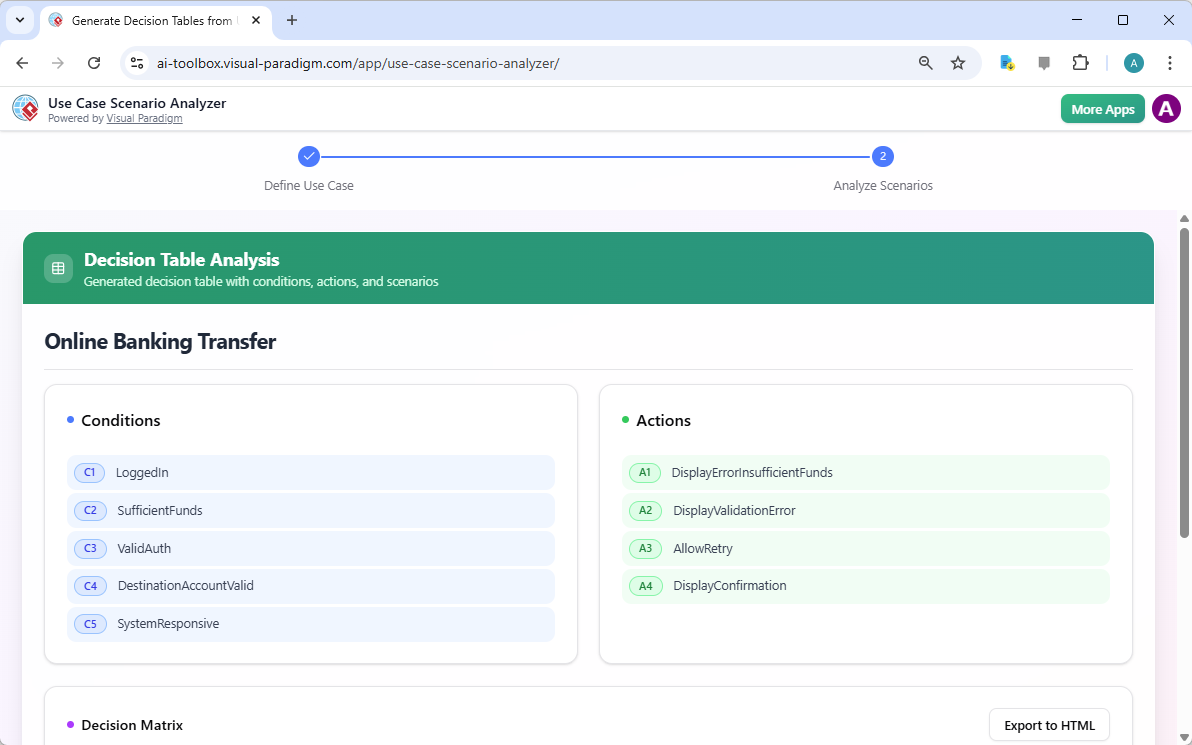1192x745 pixels.
Task: Click the C3 ValidAuth condition badge
Action: coord(90,548)
